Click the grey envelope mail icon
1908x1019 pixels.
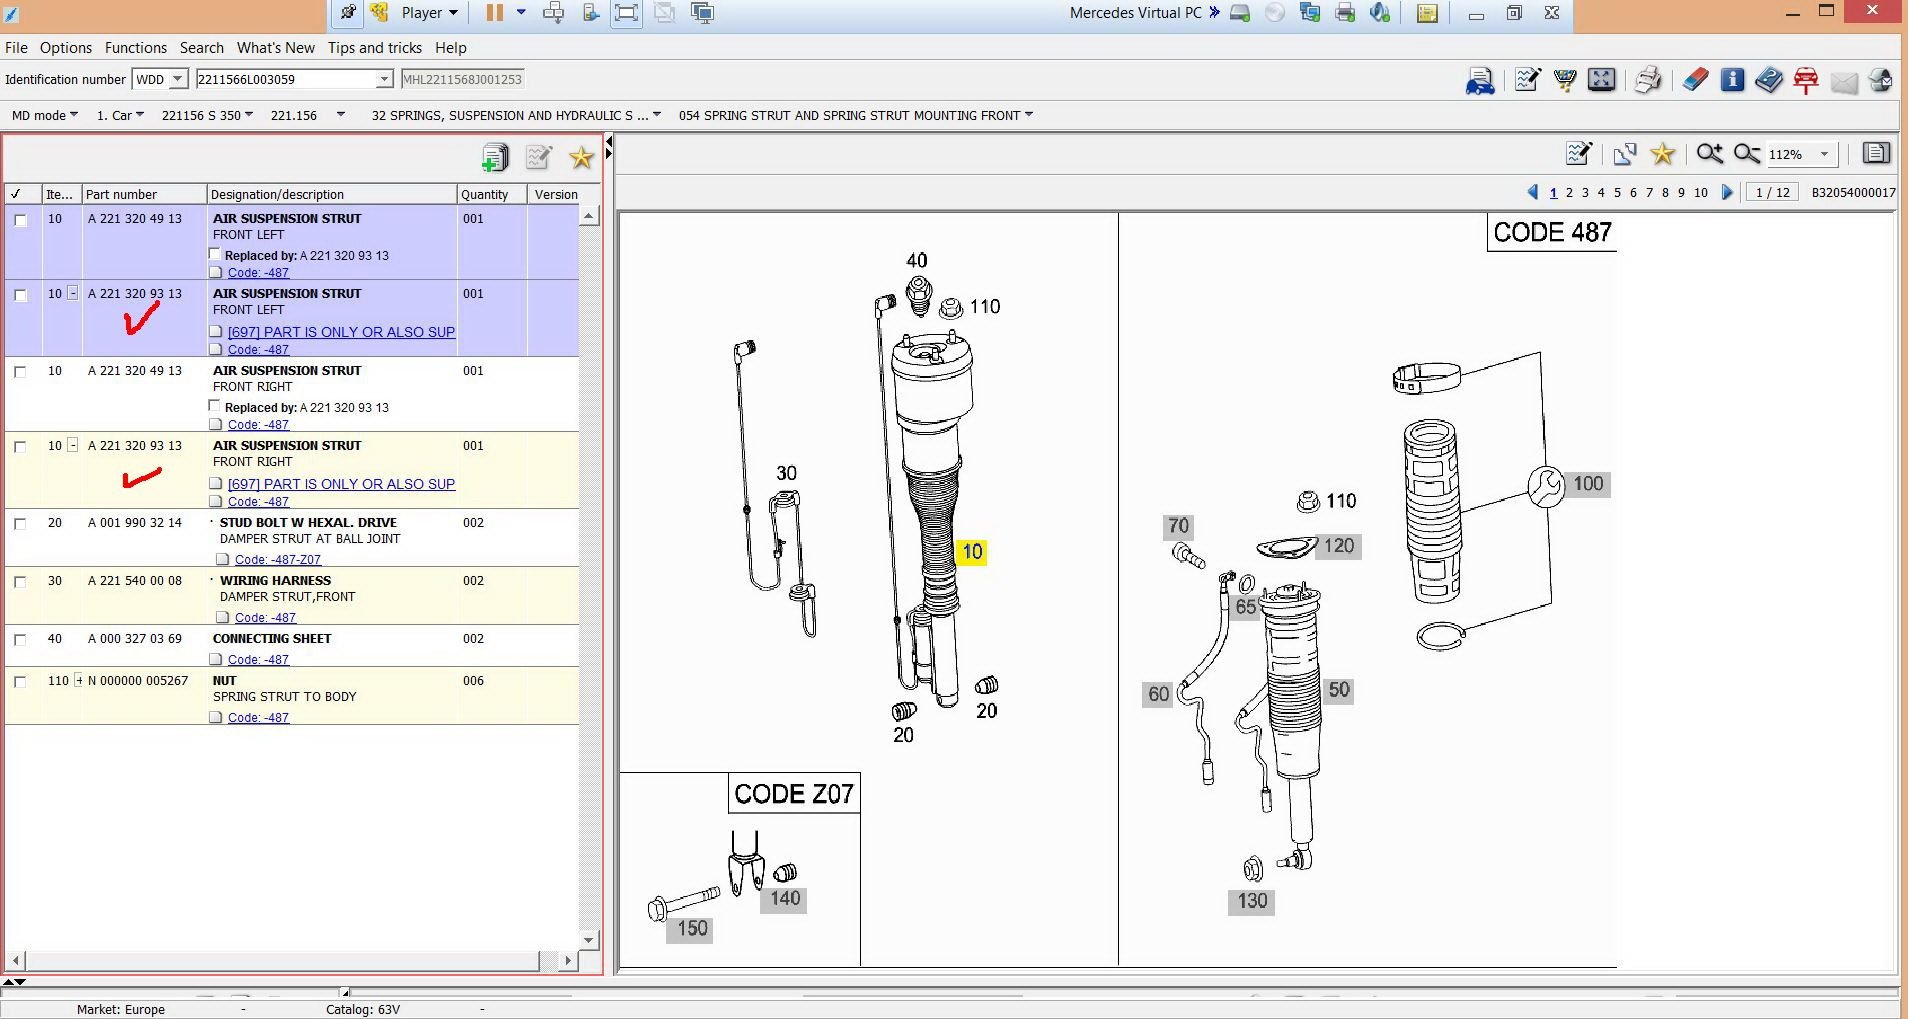(1844, 81)
